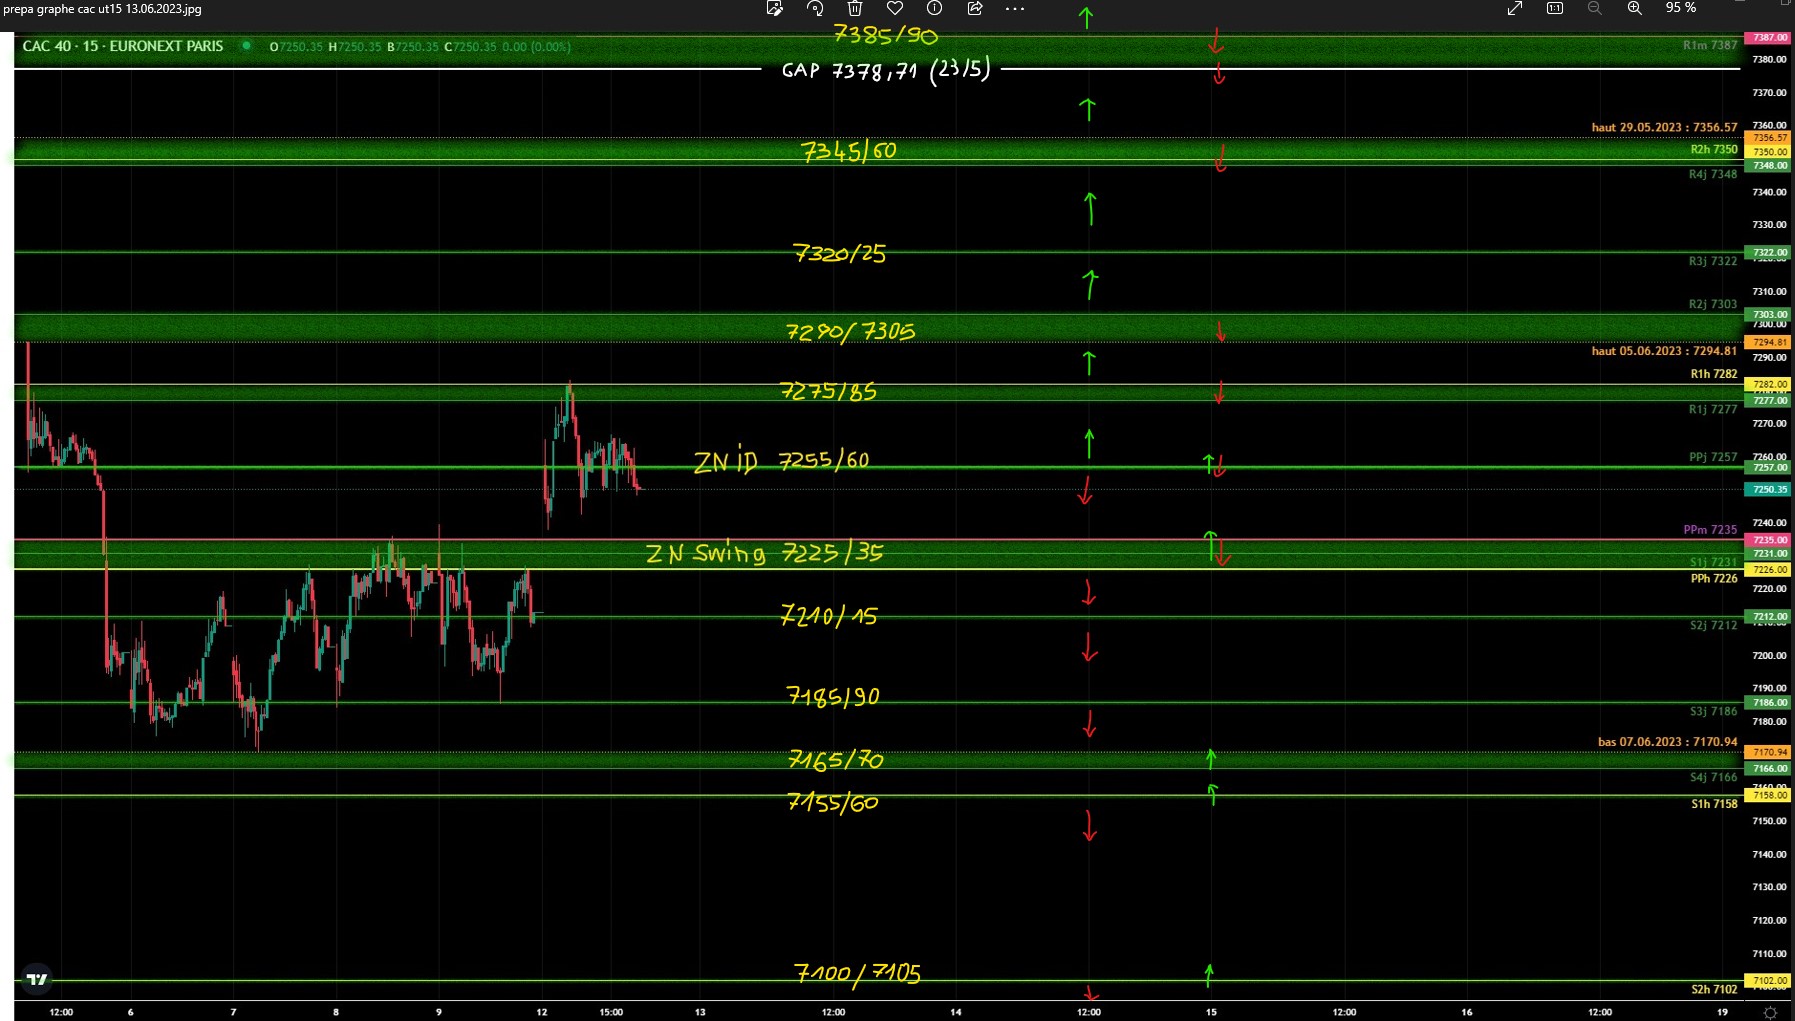Show actual size with the 1:1 icon

pos(1555,8)
